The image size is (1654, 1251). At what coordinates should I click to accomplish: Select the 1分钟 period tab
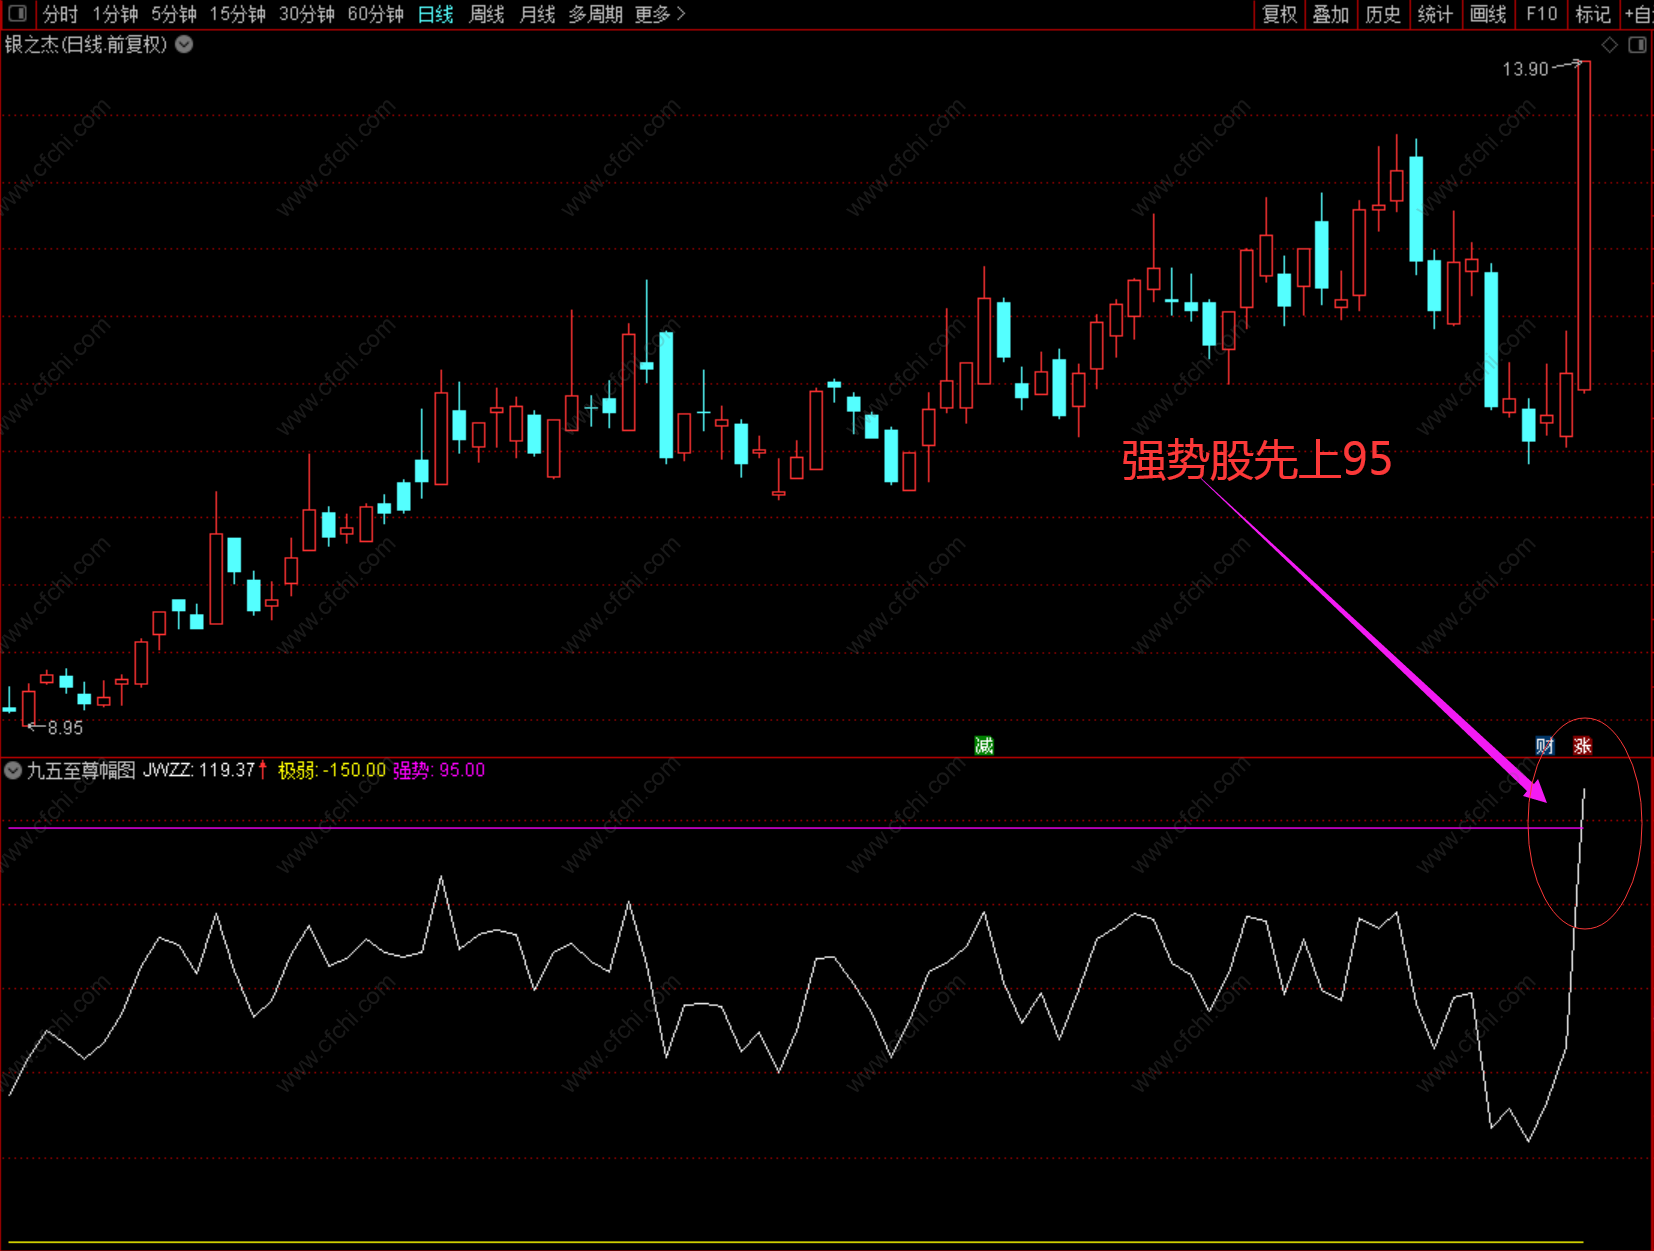(115, 14)
